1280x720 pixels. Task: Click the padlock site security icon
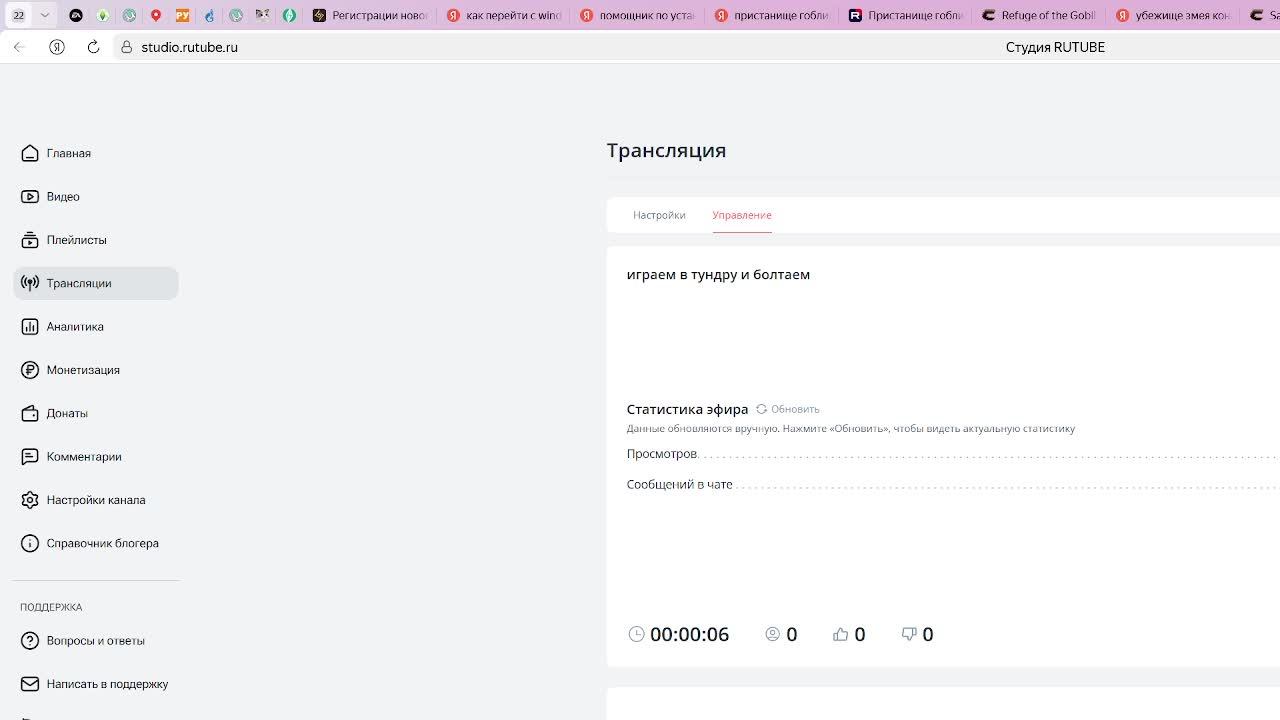pos(126,47)
